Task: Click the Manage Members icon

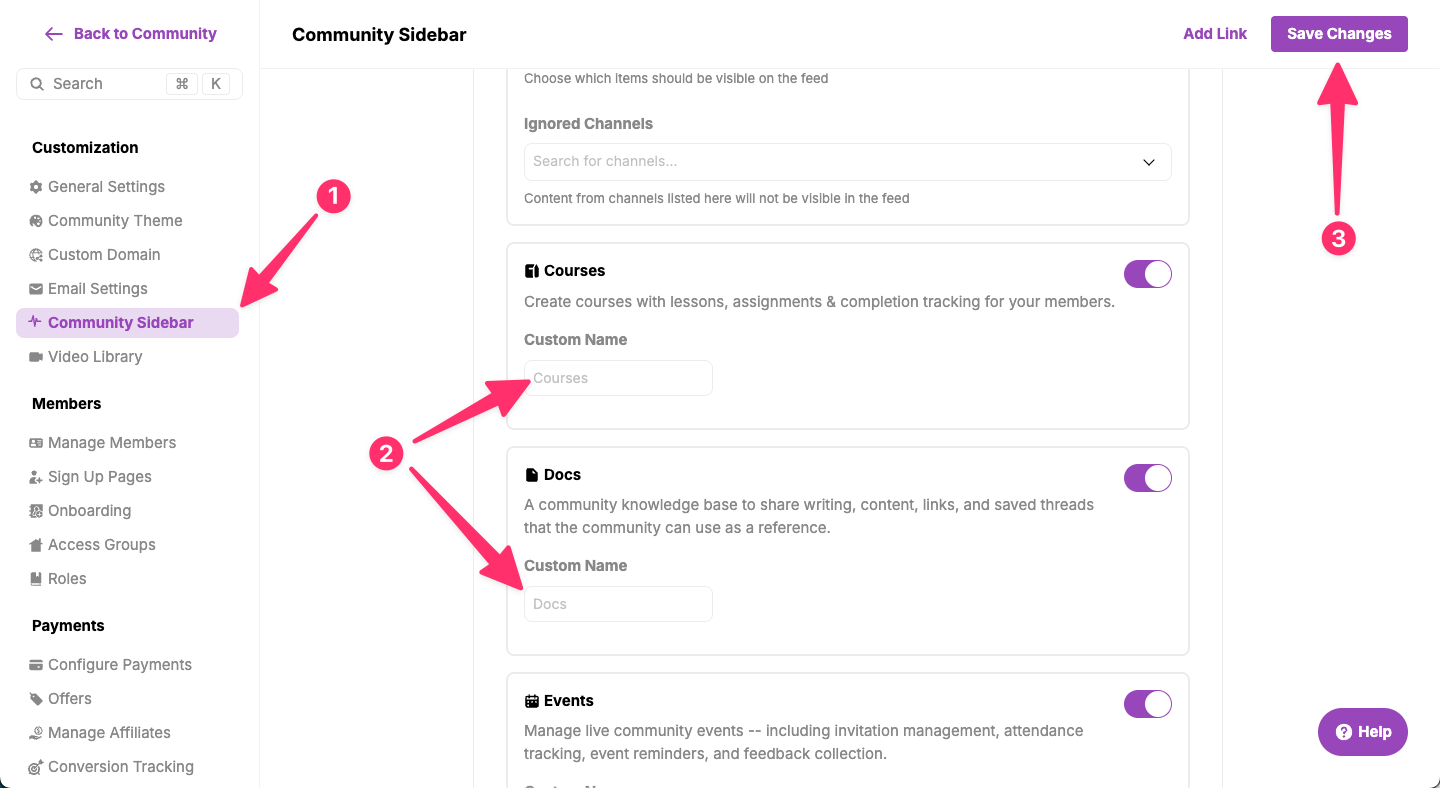Action: pyautogui.click(x=36, y=443)
